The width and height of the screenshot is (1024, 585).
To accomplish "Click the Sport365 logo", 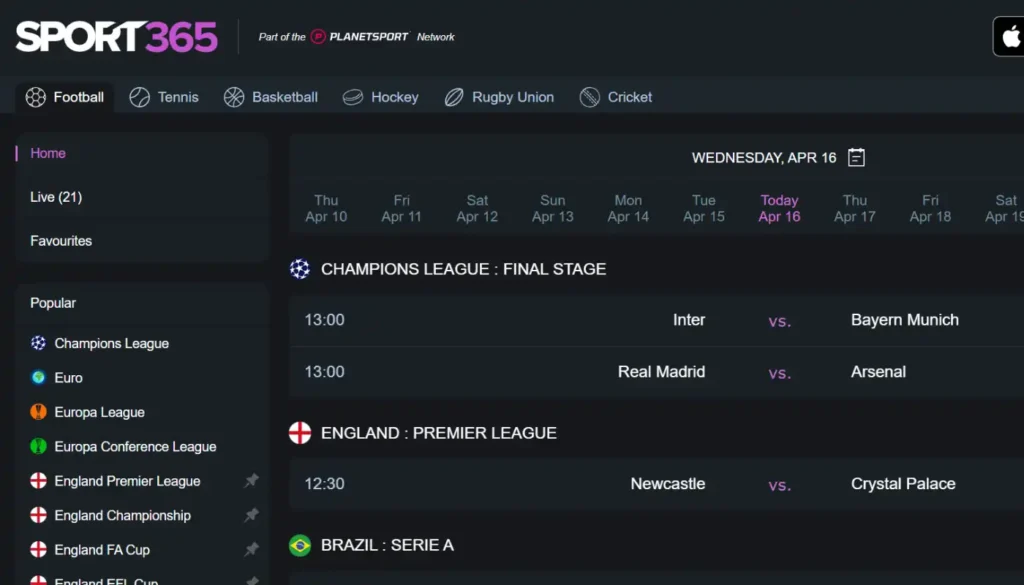I will point(116,37).
